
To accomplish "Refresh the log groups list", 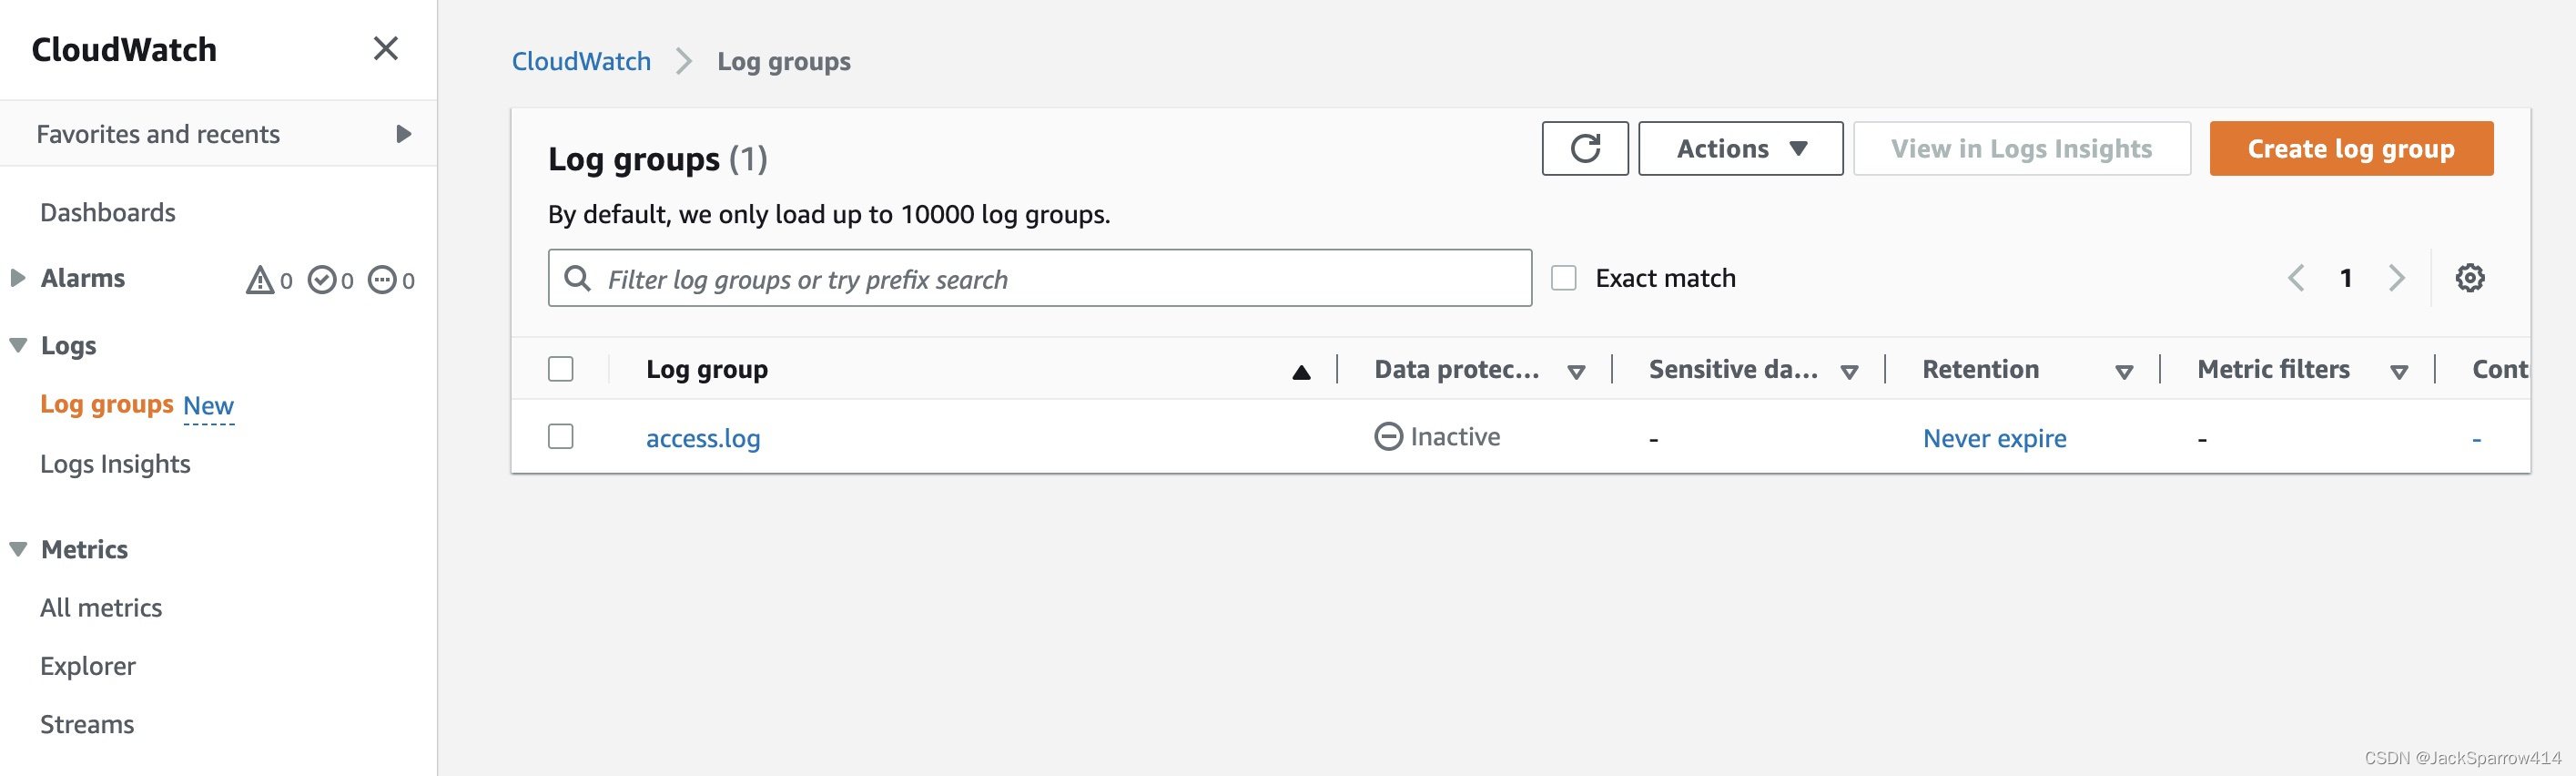I will pos(1585,148).
